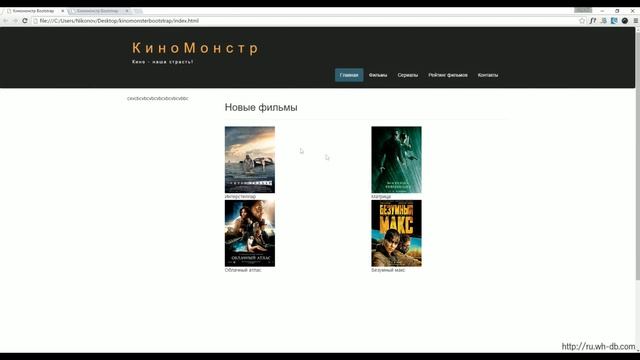Click the Интерстеллар movie poster

[250, 160]
